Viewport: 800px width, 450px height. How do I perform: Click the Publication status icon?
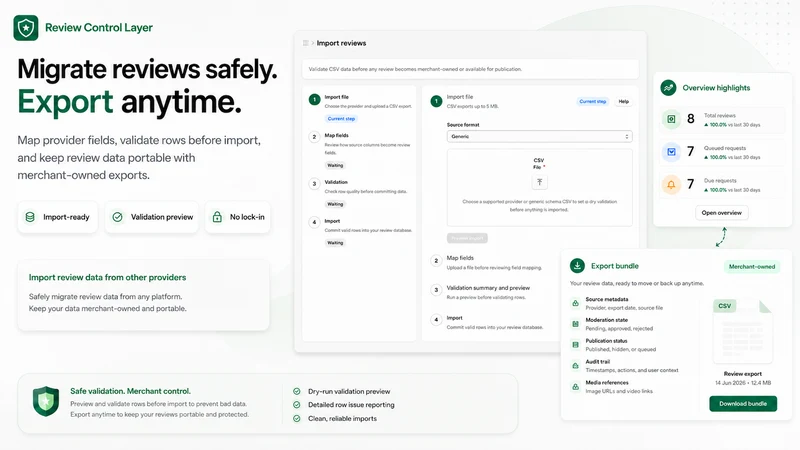[x=576, y=345]
